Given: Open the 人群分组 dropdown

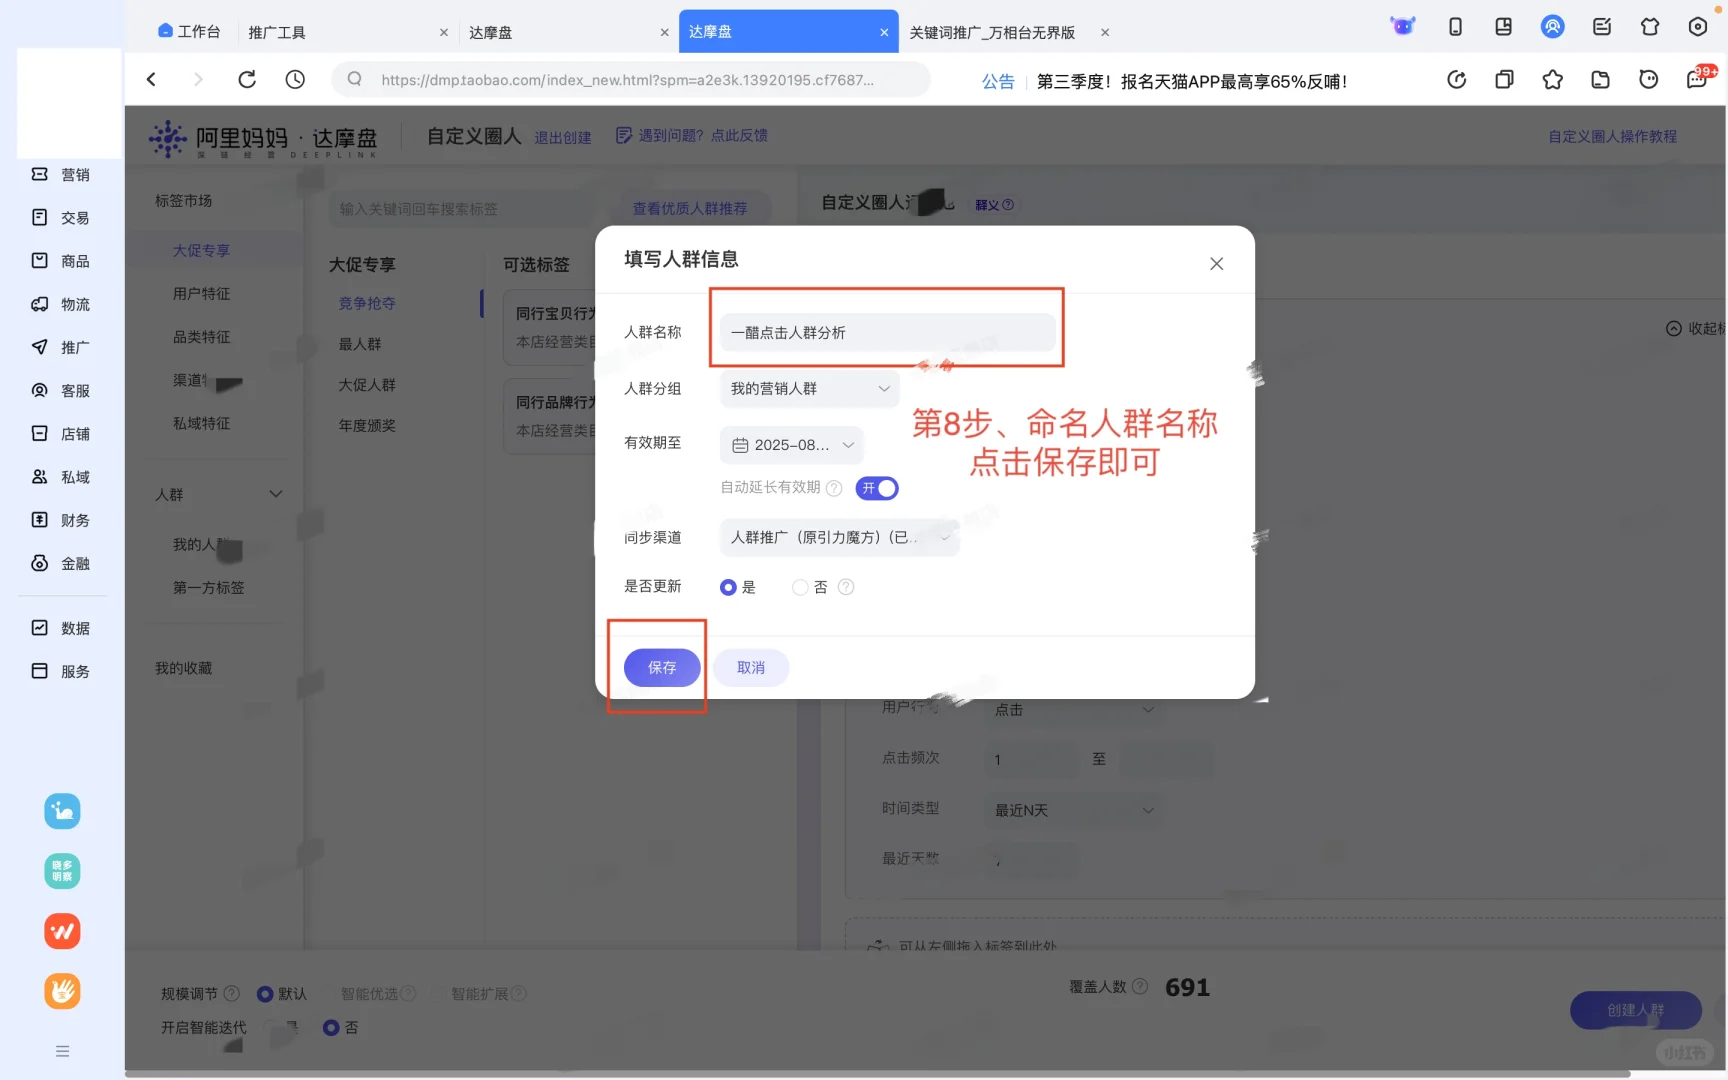Looking at the screenshot, I should coord(808,389).
